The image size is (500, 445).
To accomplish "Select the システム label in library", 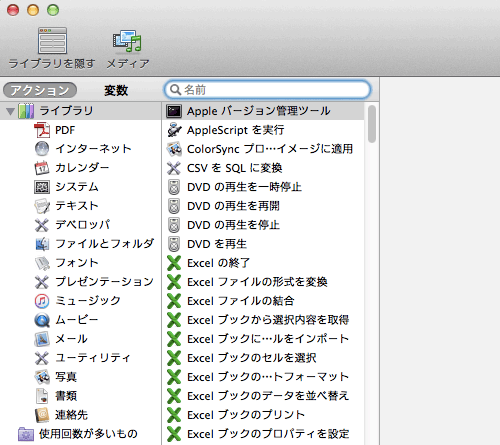I will 77,187.
